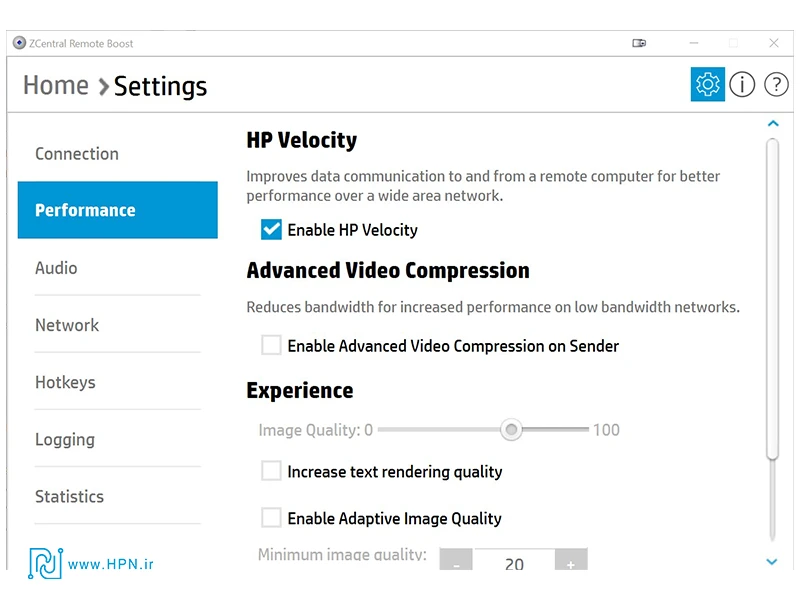
Task: Open the settings gear icon
Action: pyautogui.click(x=708, y=85)
